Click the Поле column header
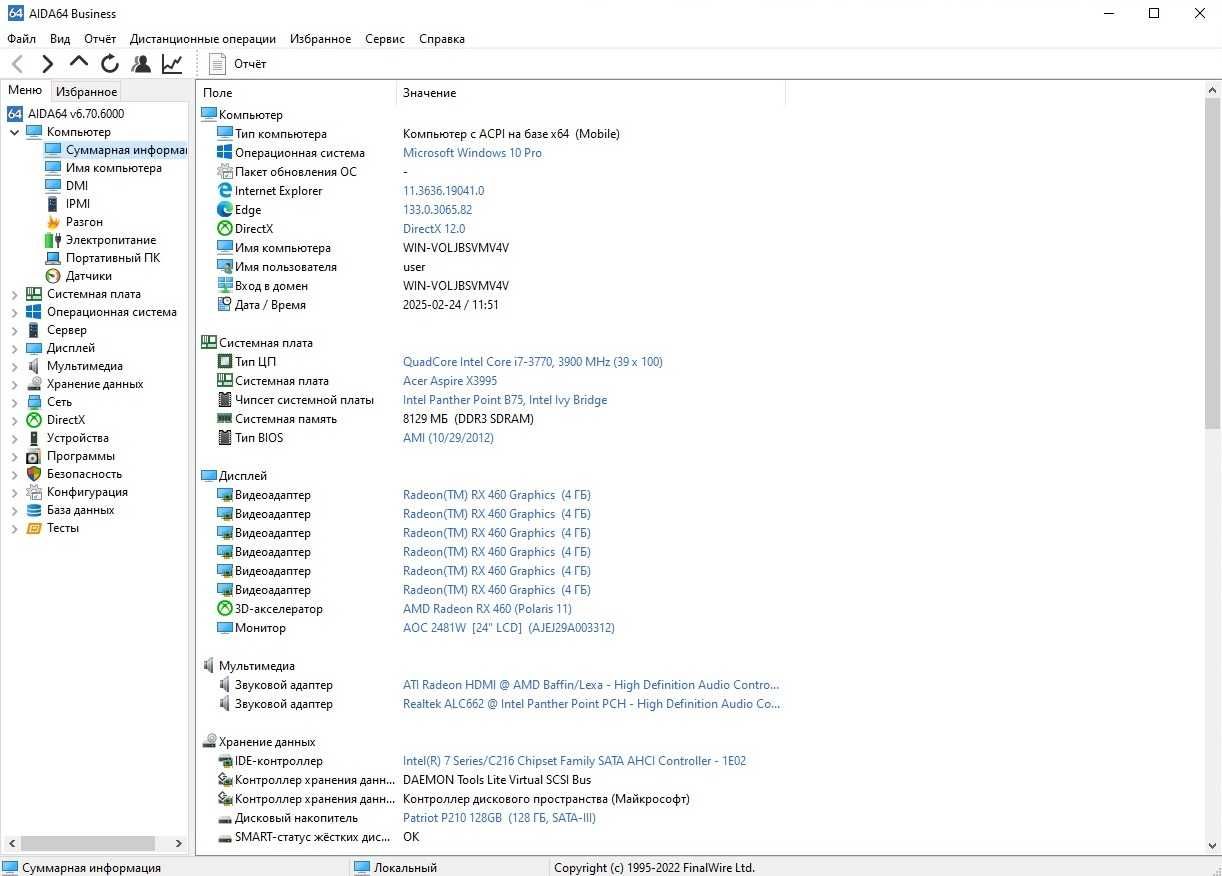The height and width of the screenshot is (876, 1222). 297,93
